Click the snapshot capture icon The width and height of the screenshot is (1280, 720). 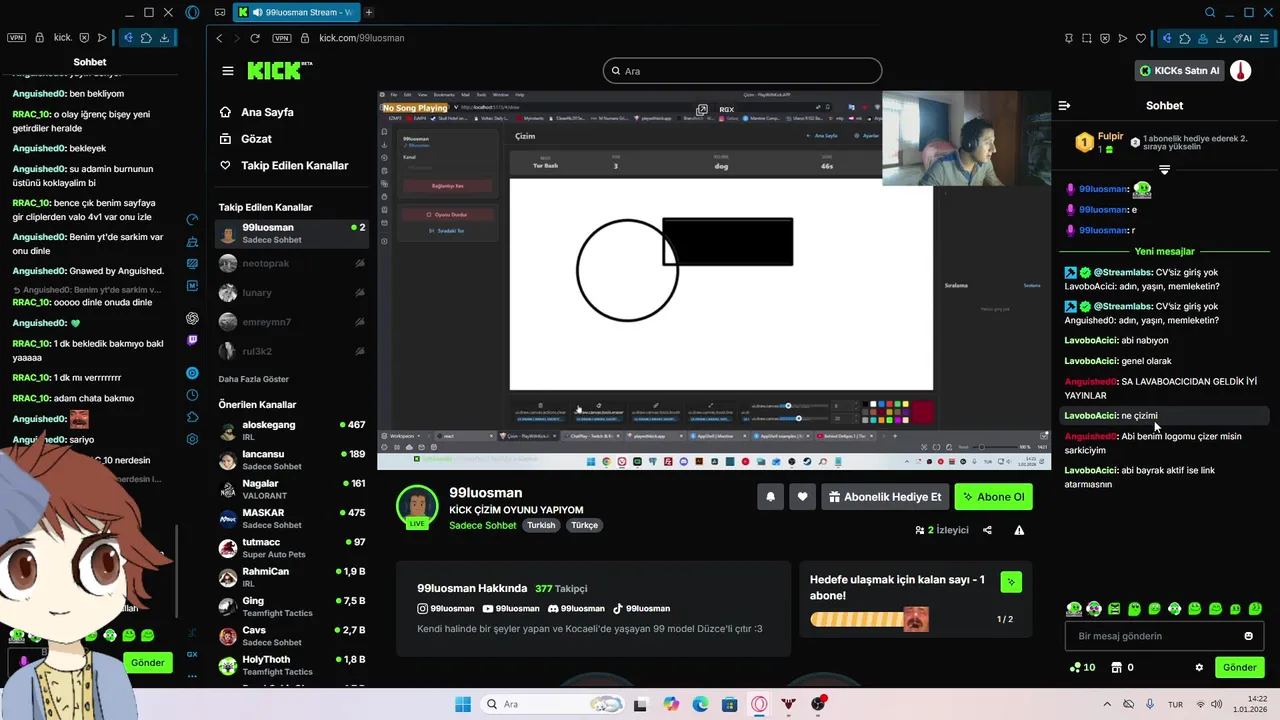pyautogui.click(x=1086, y=38)
